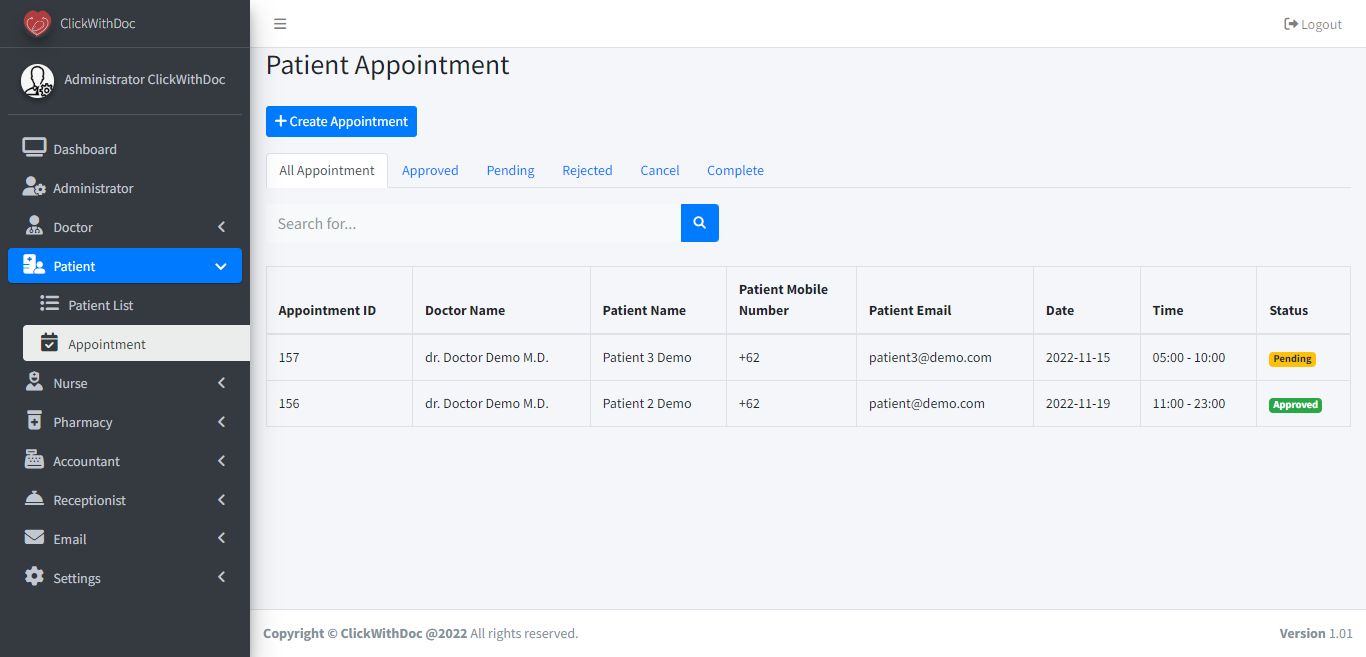Open the Rejected appointments tab

(587, 171)
